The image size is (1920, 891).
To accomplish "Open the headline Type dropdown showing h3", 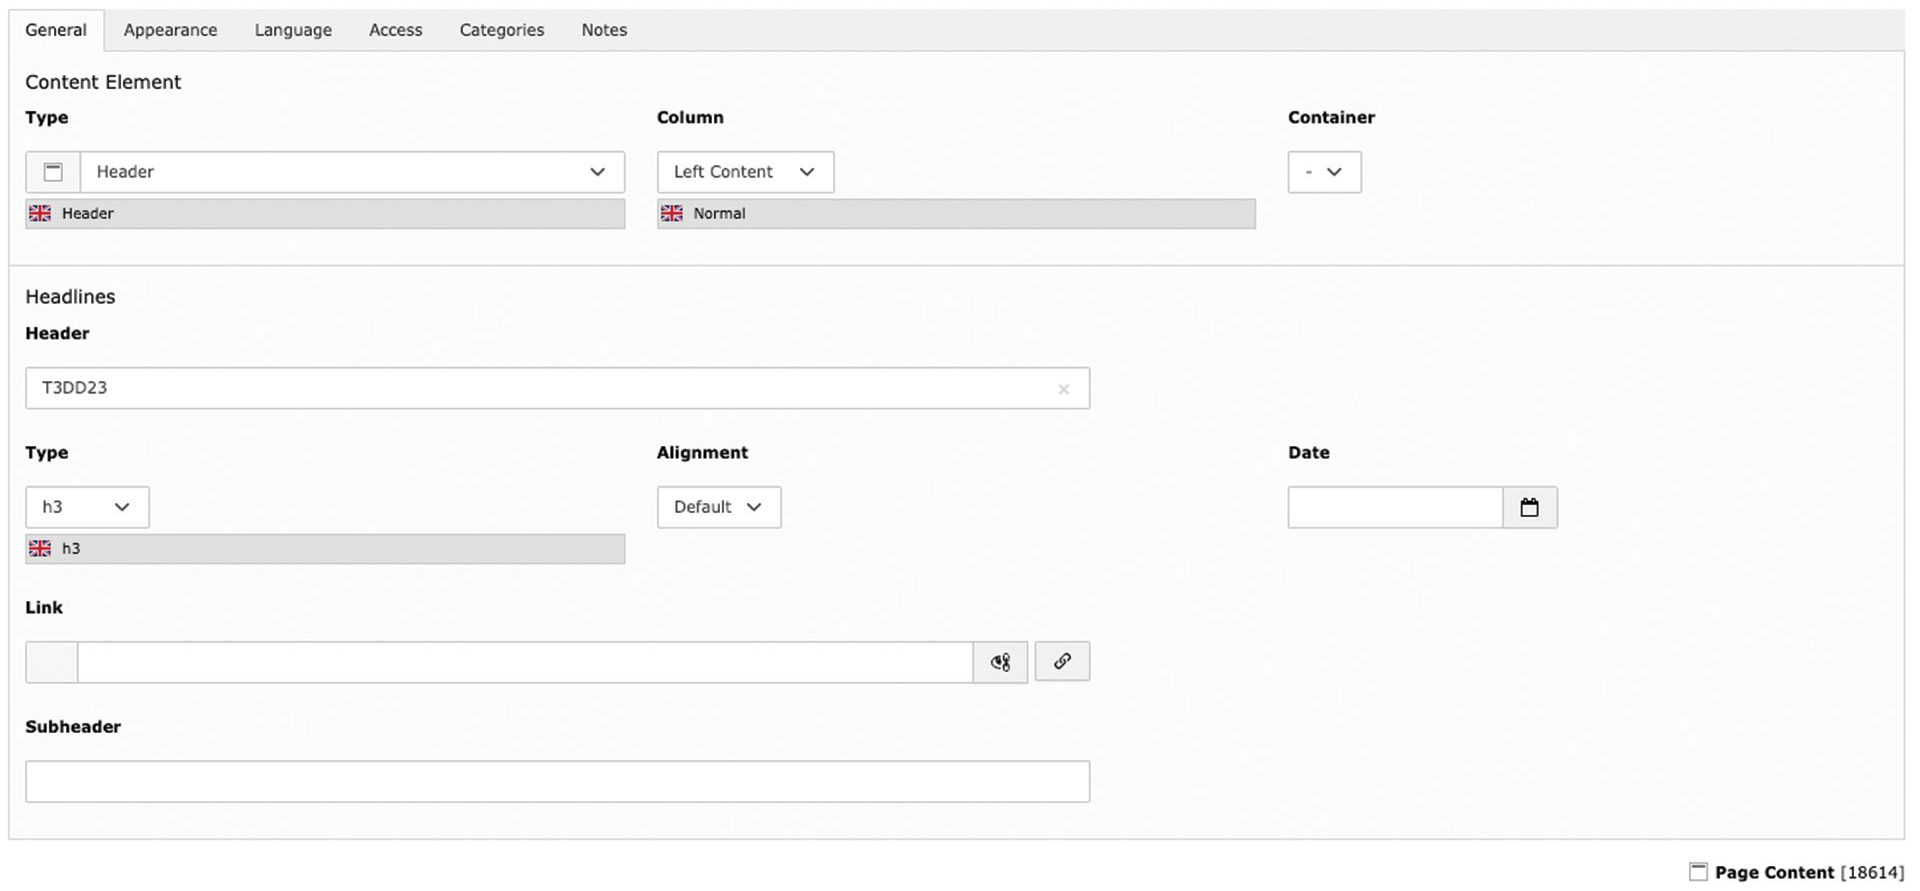I will click(x=87, y=507).
